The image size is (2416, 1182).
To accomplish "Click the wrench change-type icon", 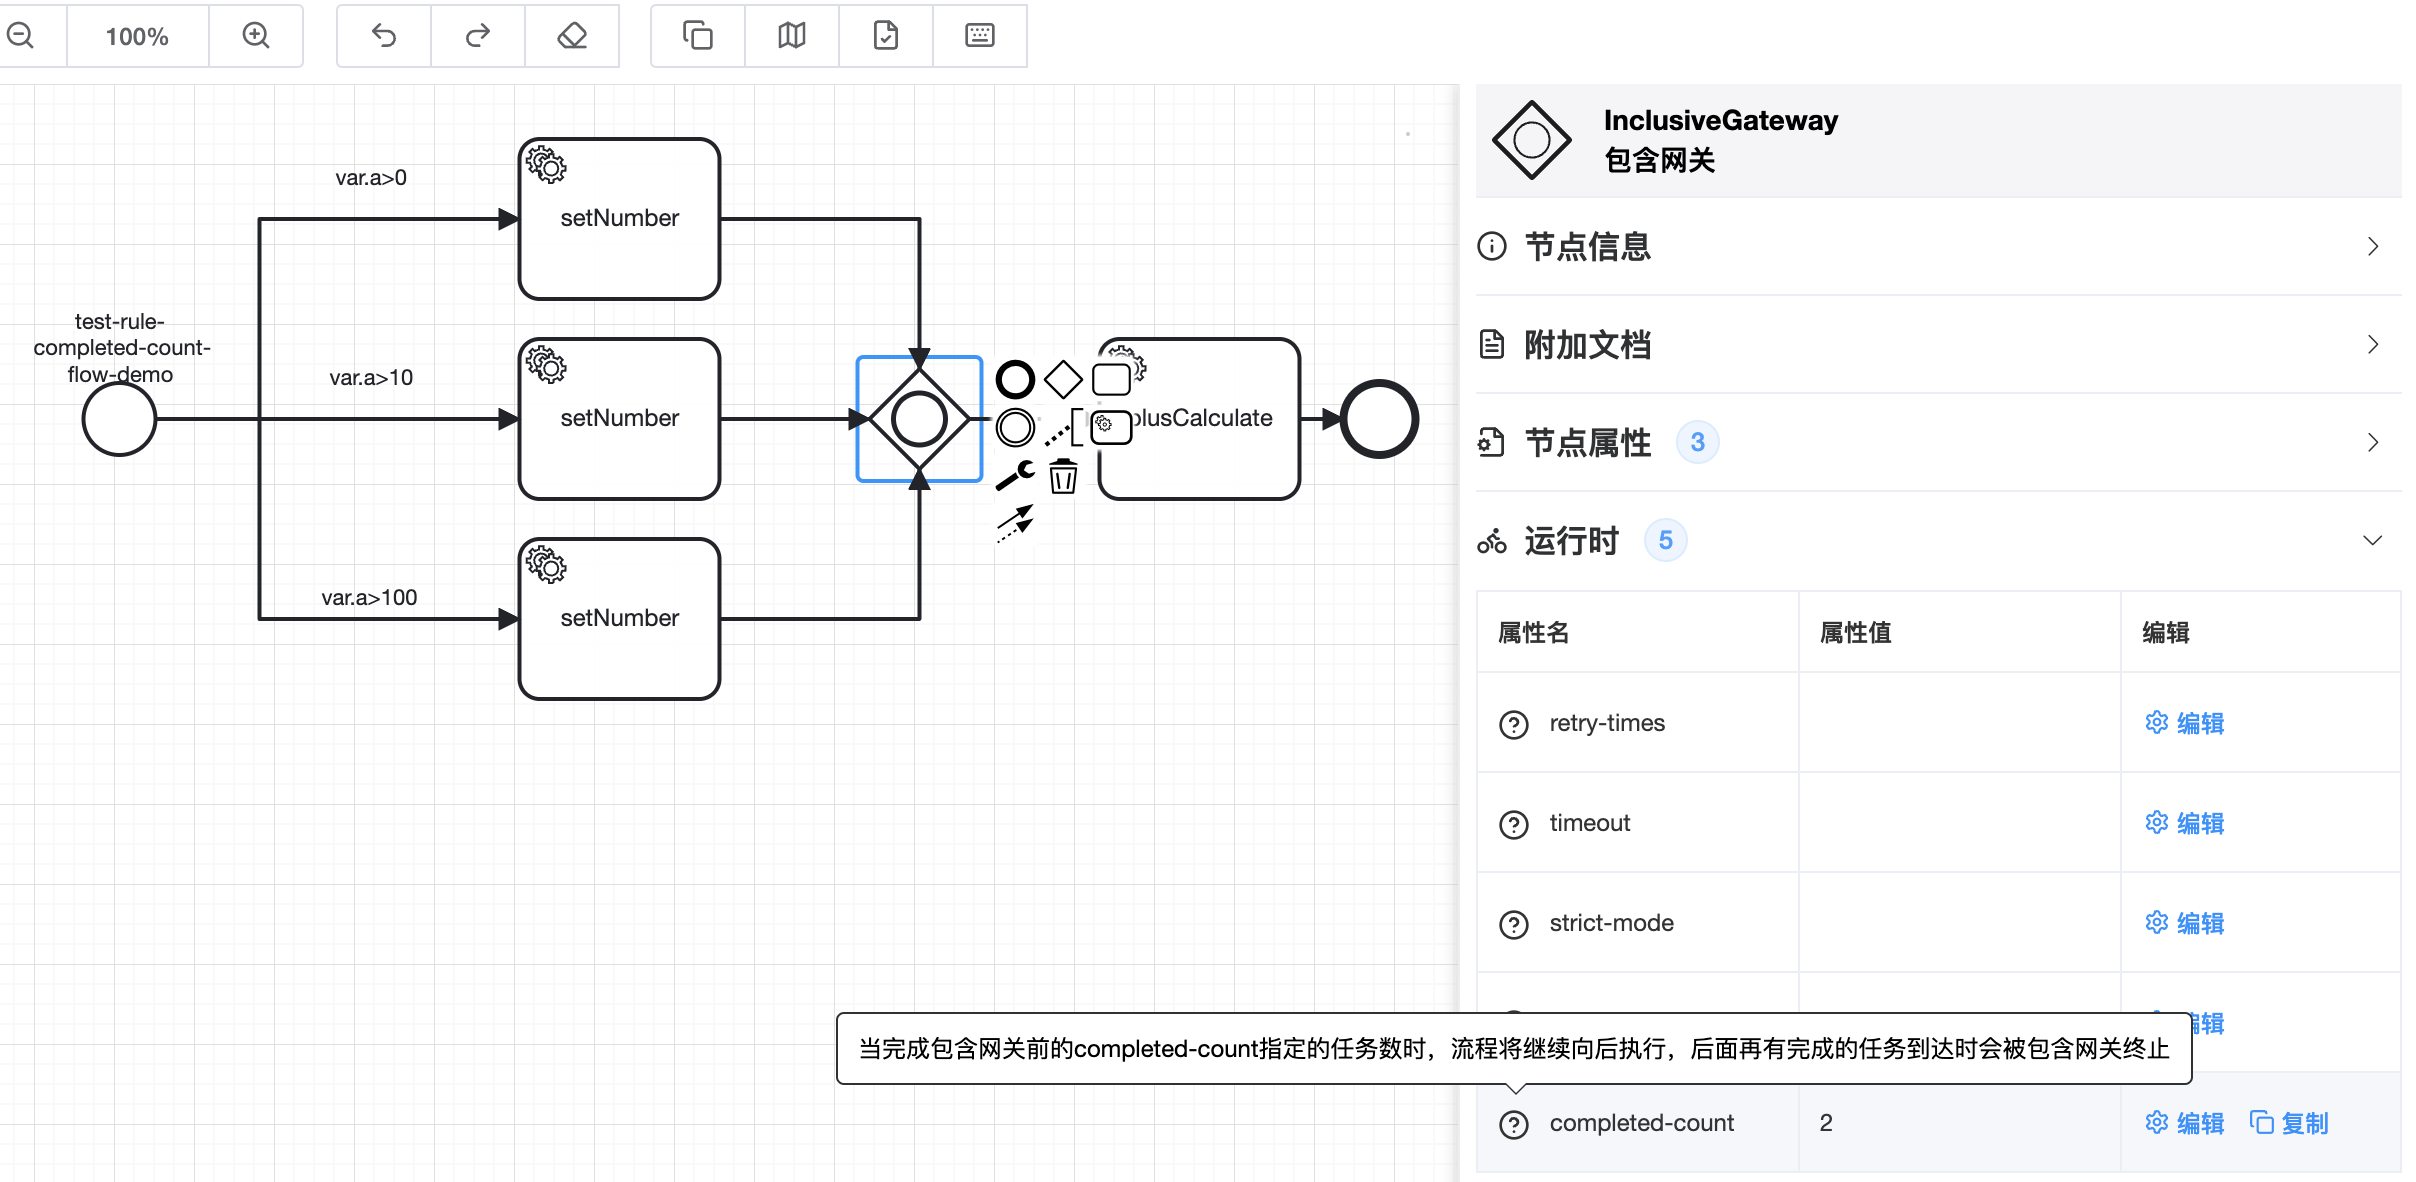I will coord(1015,476).
